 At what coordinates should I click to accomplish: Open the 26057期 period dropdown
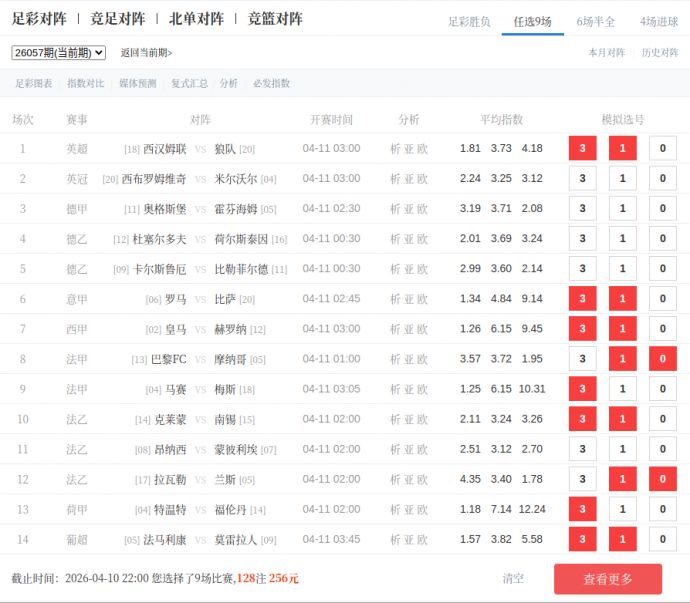coord(58,53)
